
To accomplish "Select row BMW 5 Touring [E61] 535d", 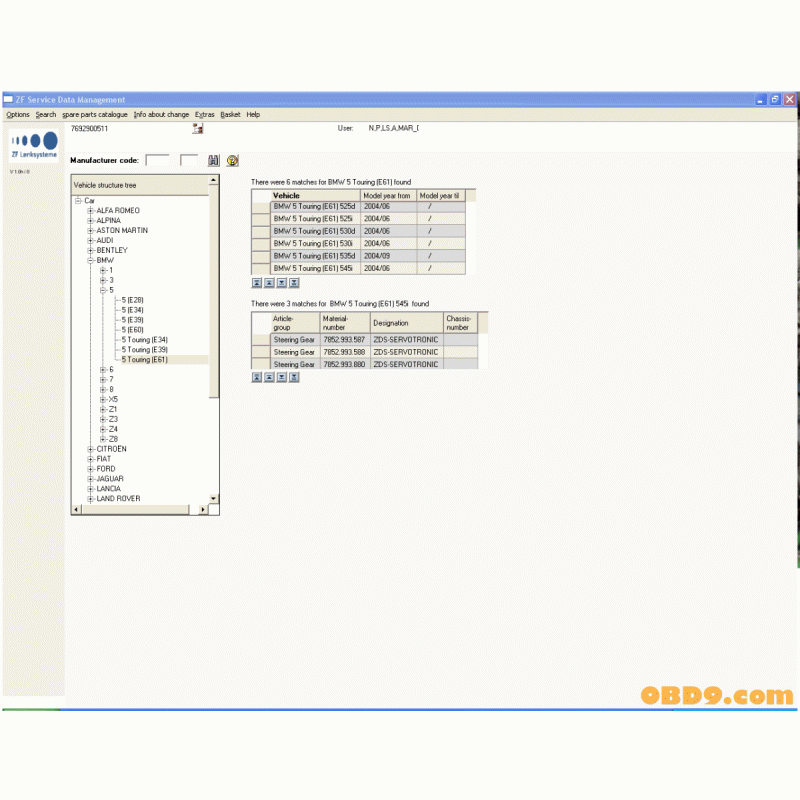I will pos(358,256).
